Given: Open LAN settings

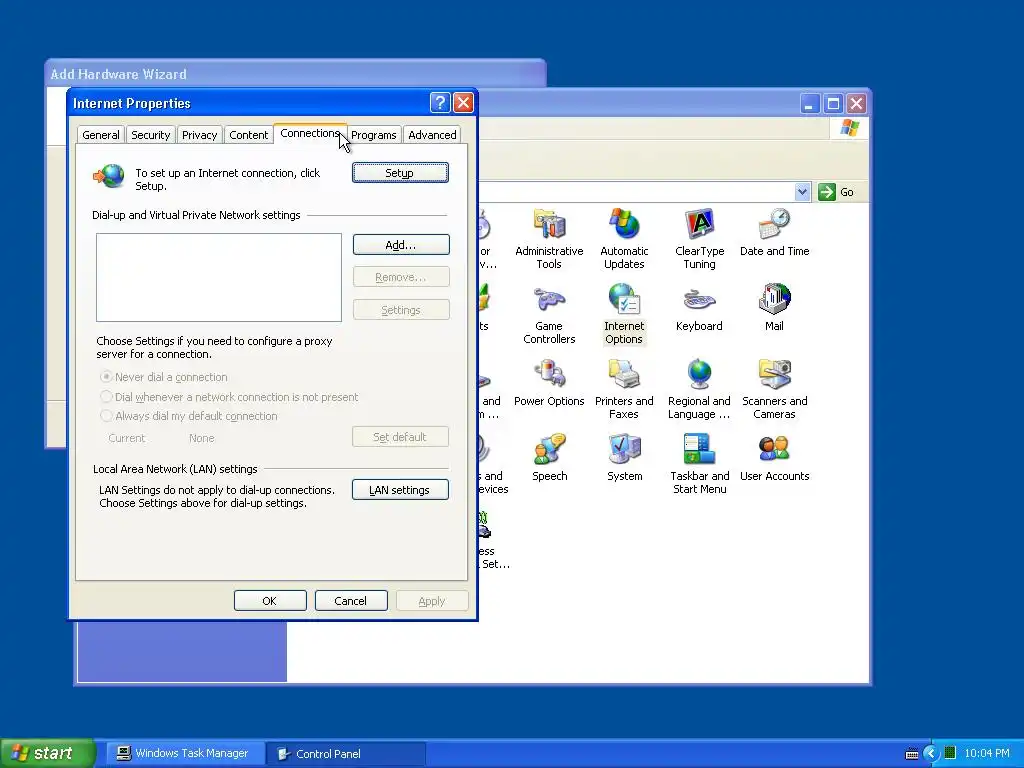Looking at the screenshot, I should (400, 490).
